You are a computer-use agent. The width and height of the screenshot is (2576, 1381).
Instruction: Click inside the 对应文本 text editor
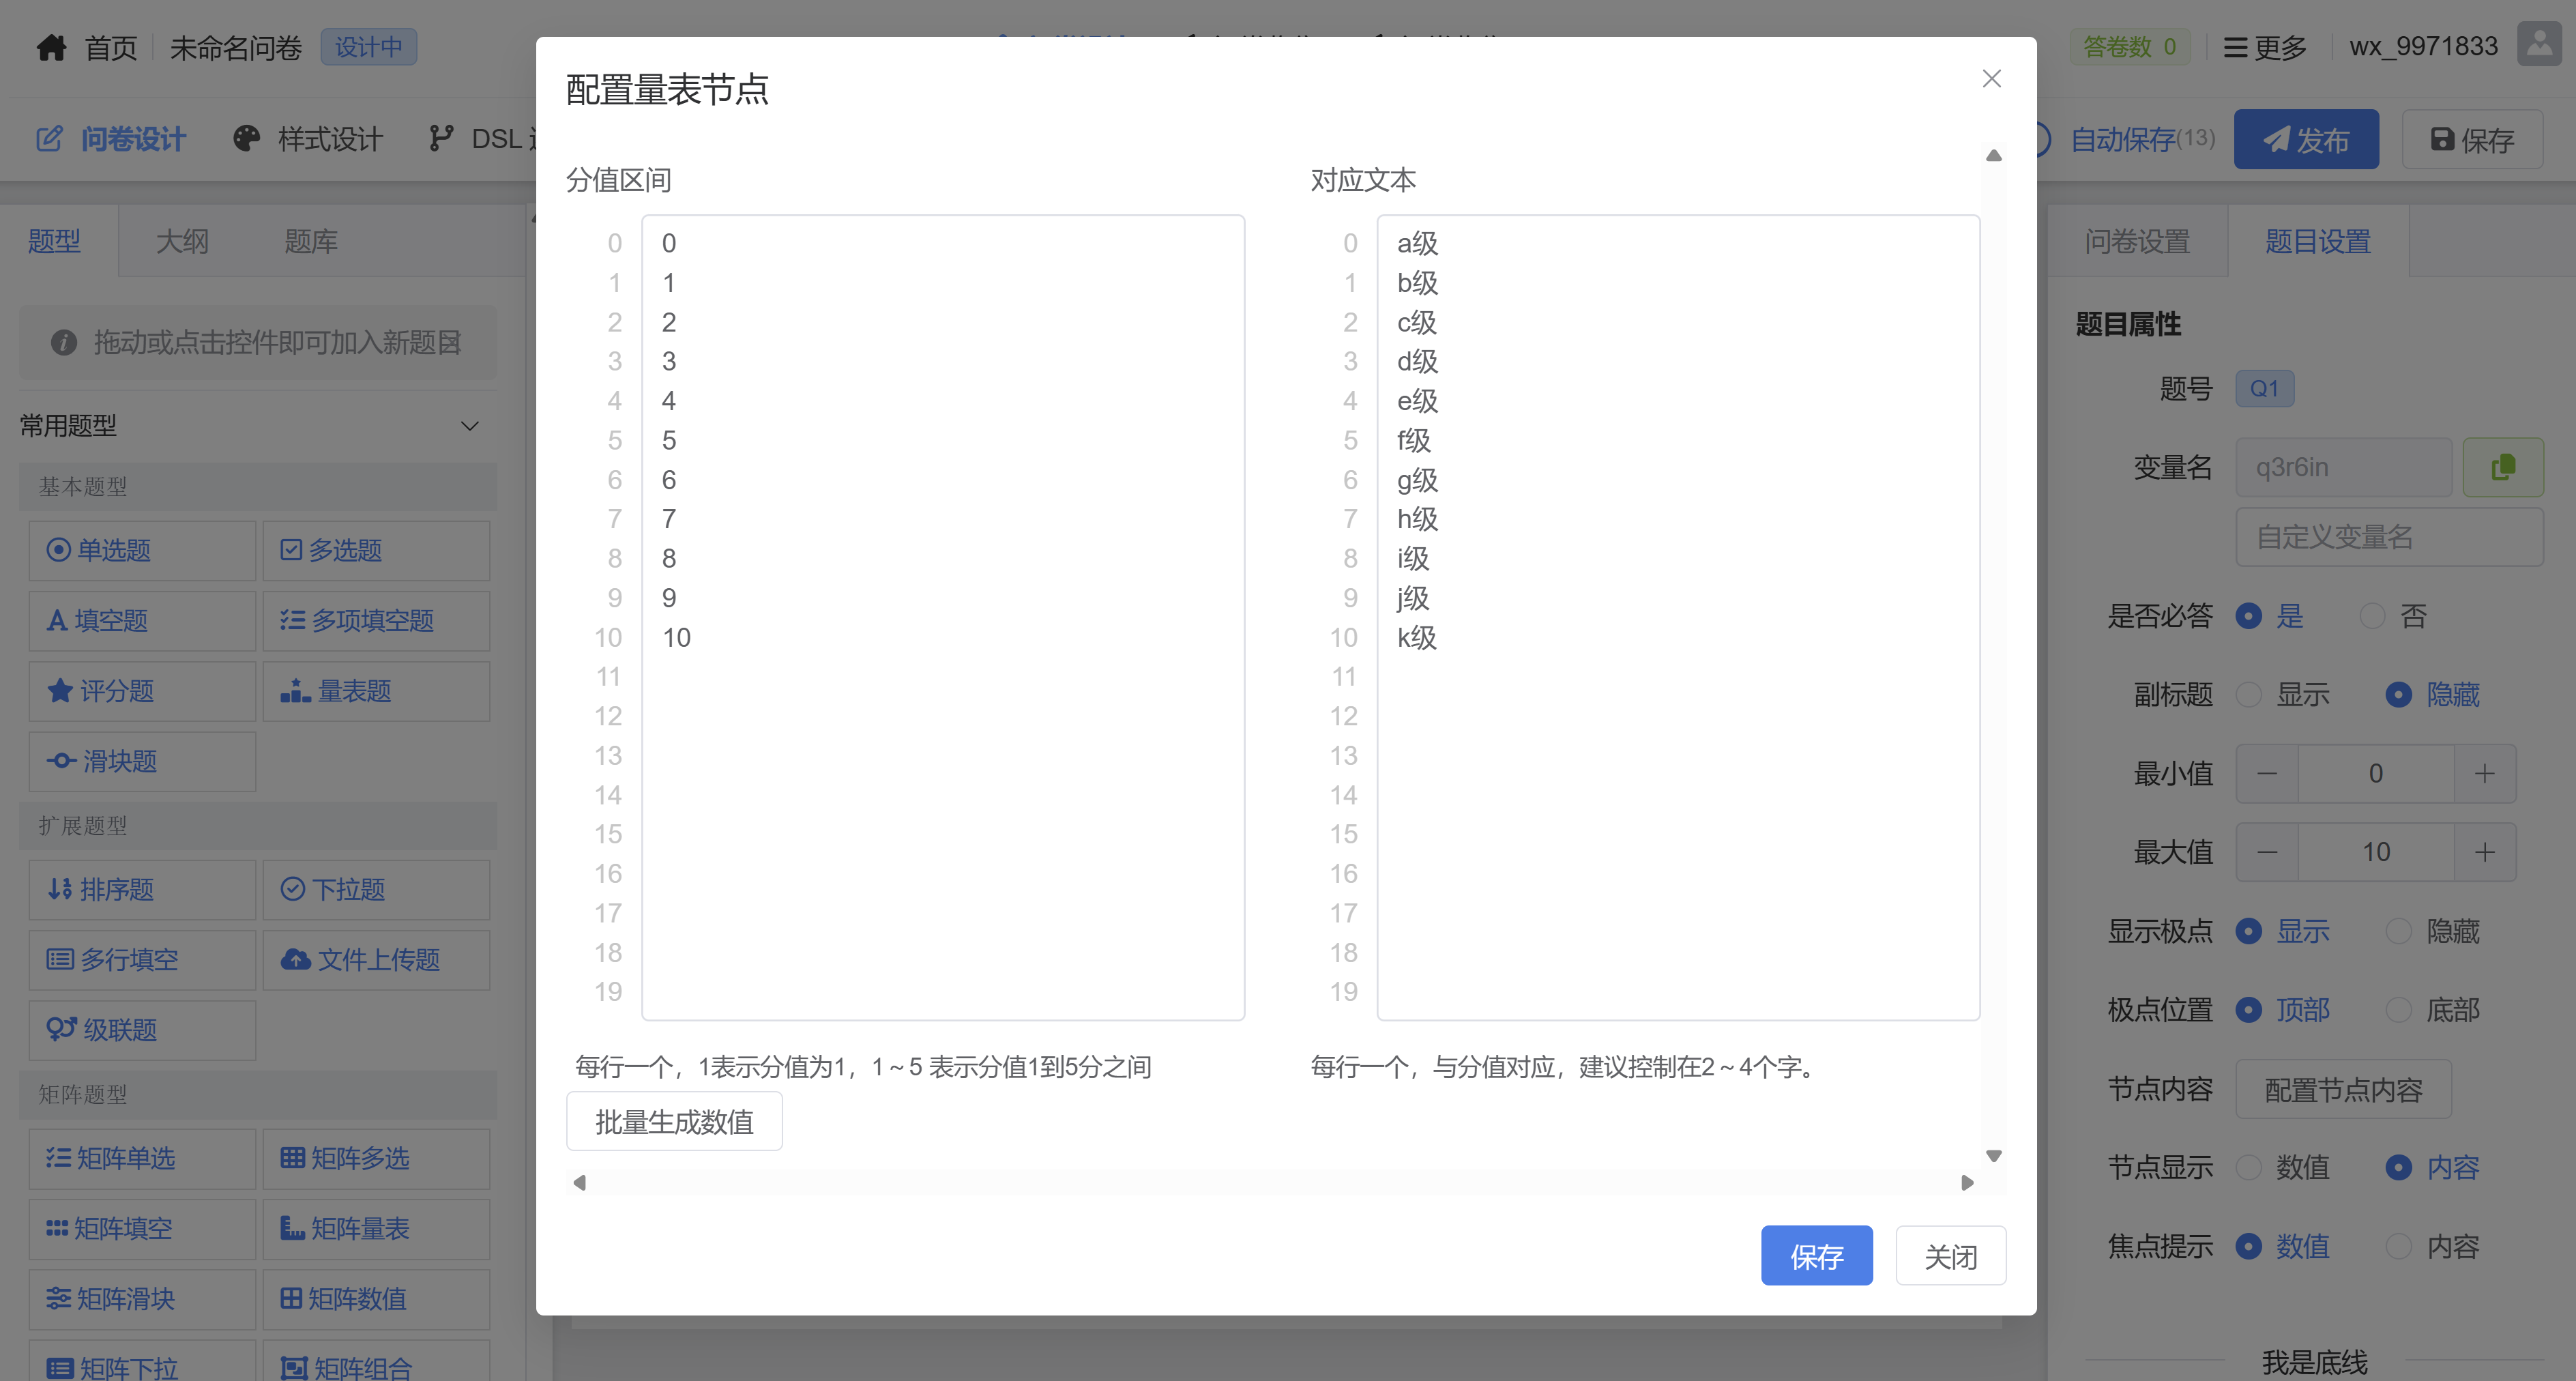[1677, 800]
